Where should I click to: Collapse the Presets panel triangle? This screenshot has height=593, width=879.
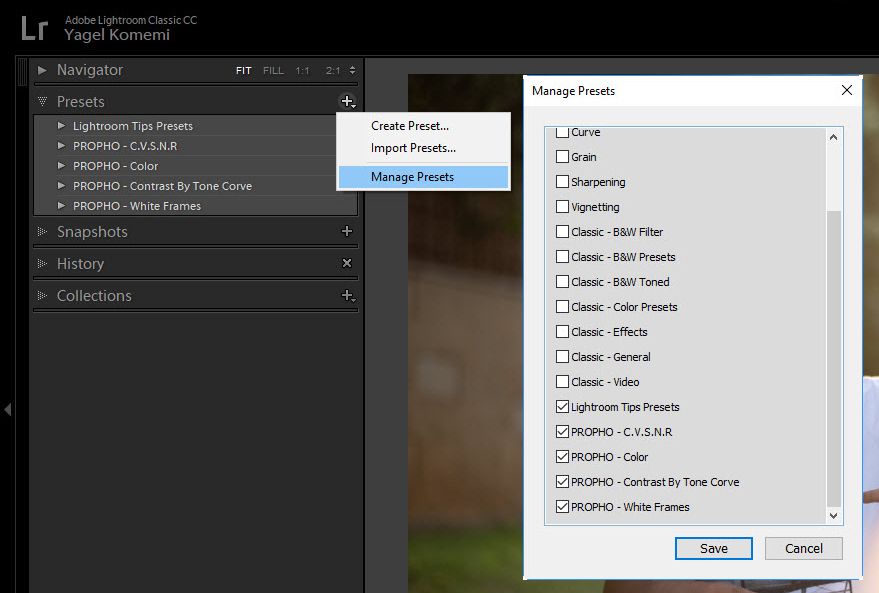[x=42, y=101]
